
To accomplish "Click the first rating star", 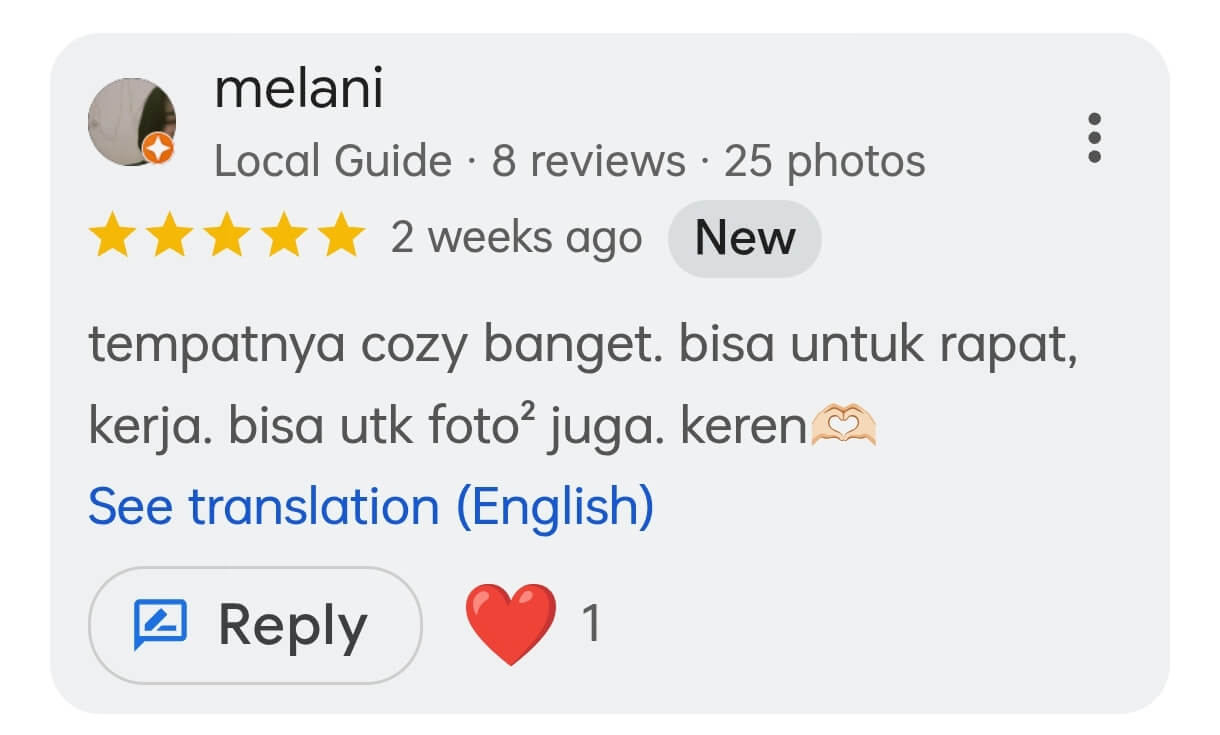I will click(109, 237).
